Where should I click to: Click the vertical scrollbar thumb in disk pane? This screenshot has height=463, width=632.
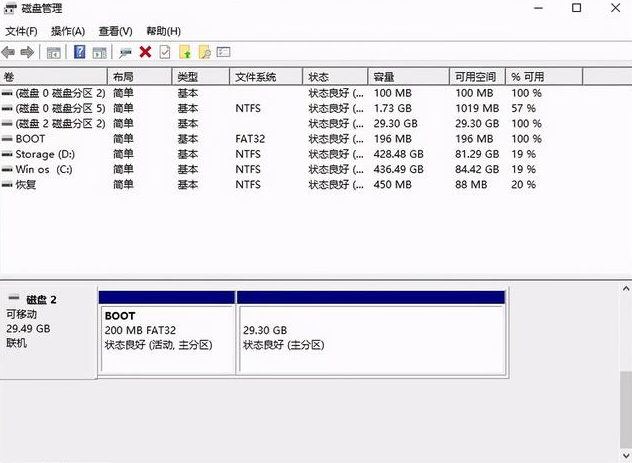626,409
